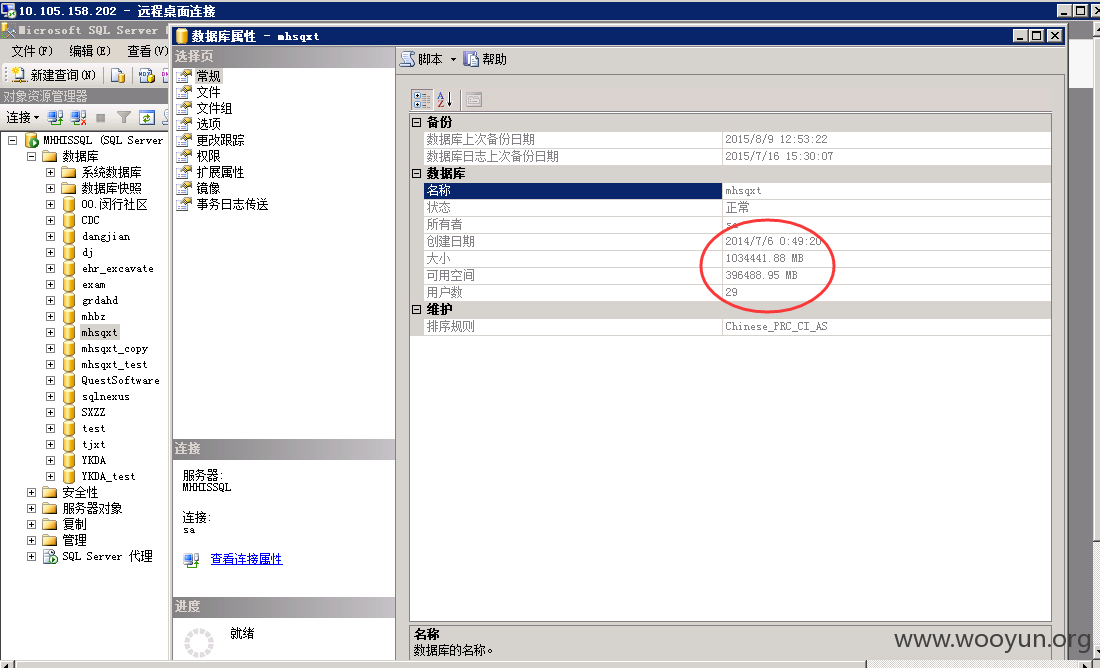
Task: Expand the SQL Server 代理 node
Action: coord(32,556)
